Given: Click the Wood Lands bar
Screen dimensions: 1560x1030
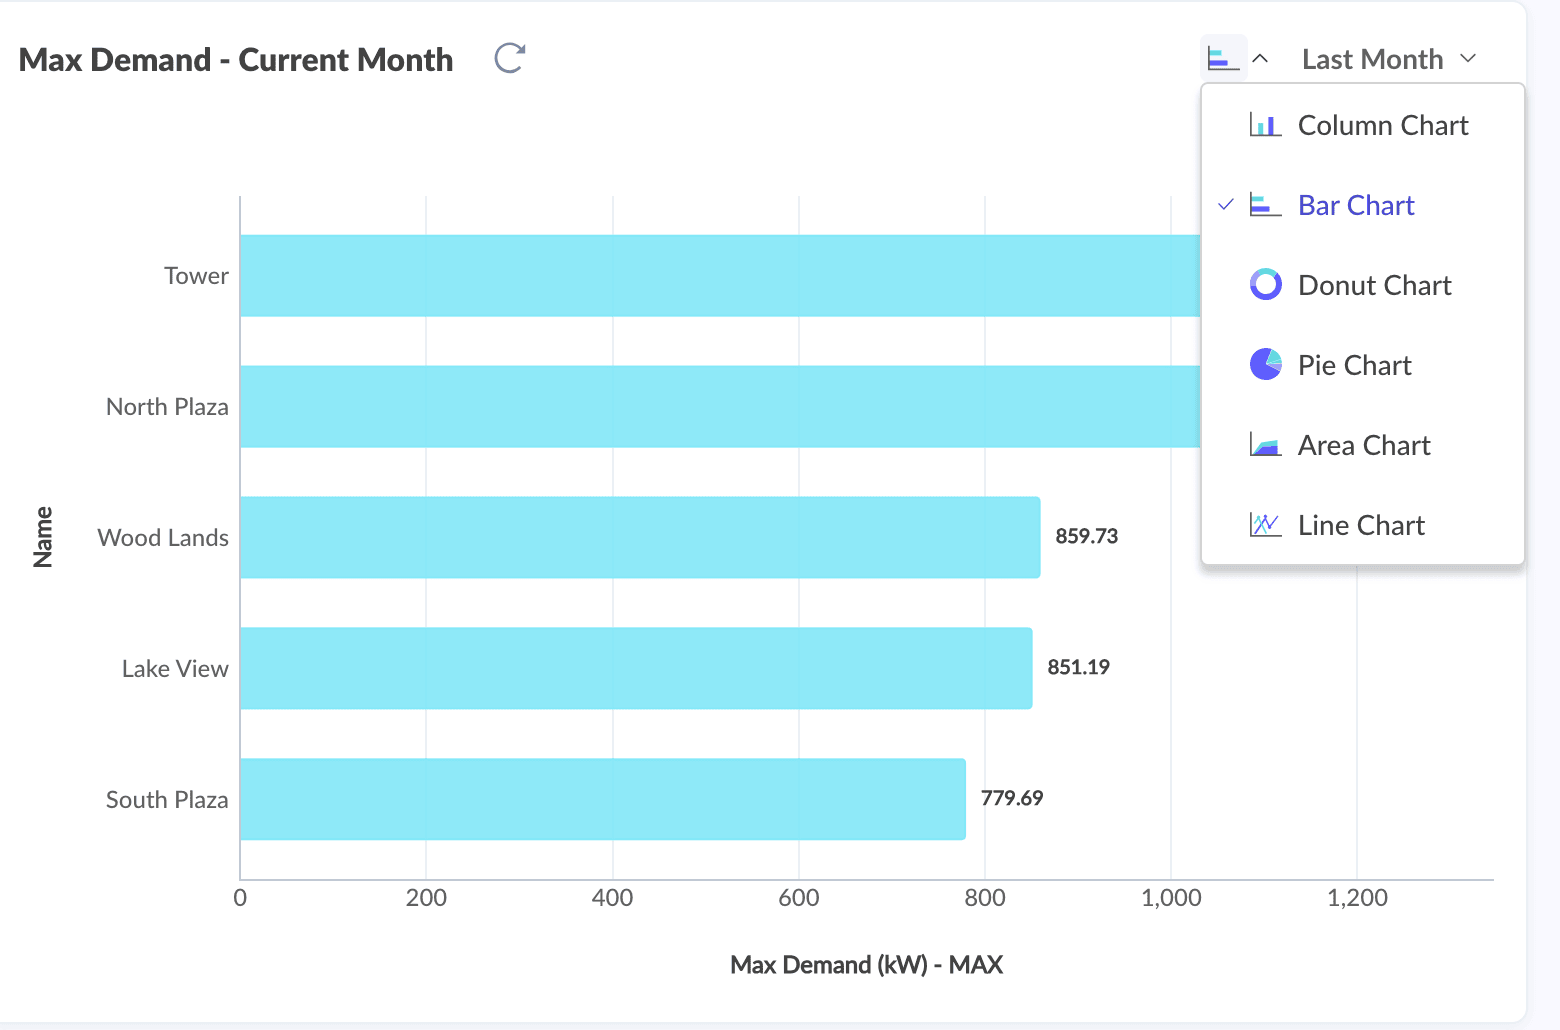Looking at the screenshot, I should (x=640, y=537).
